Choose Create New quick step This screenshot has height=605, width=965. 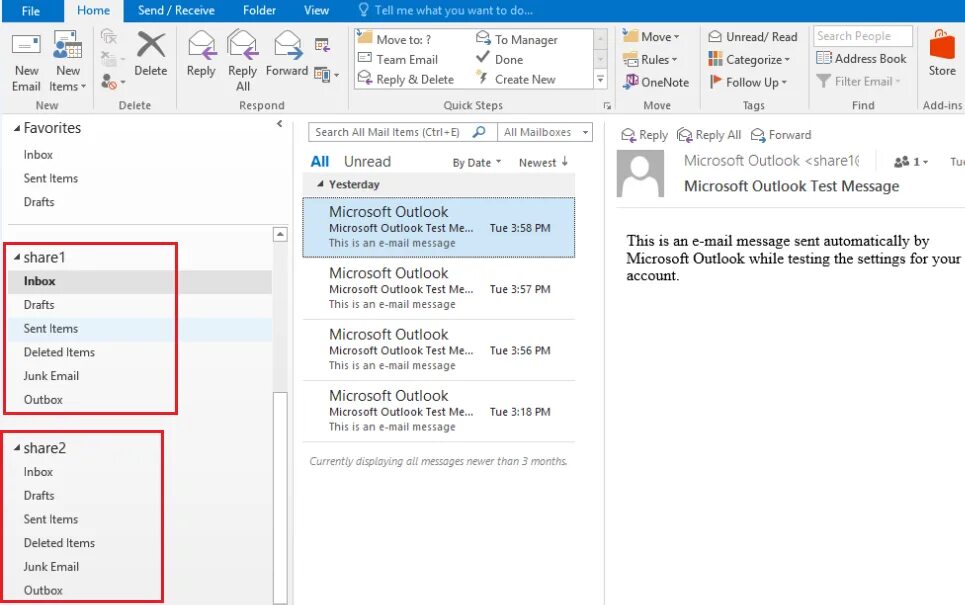[516, 79]
